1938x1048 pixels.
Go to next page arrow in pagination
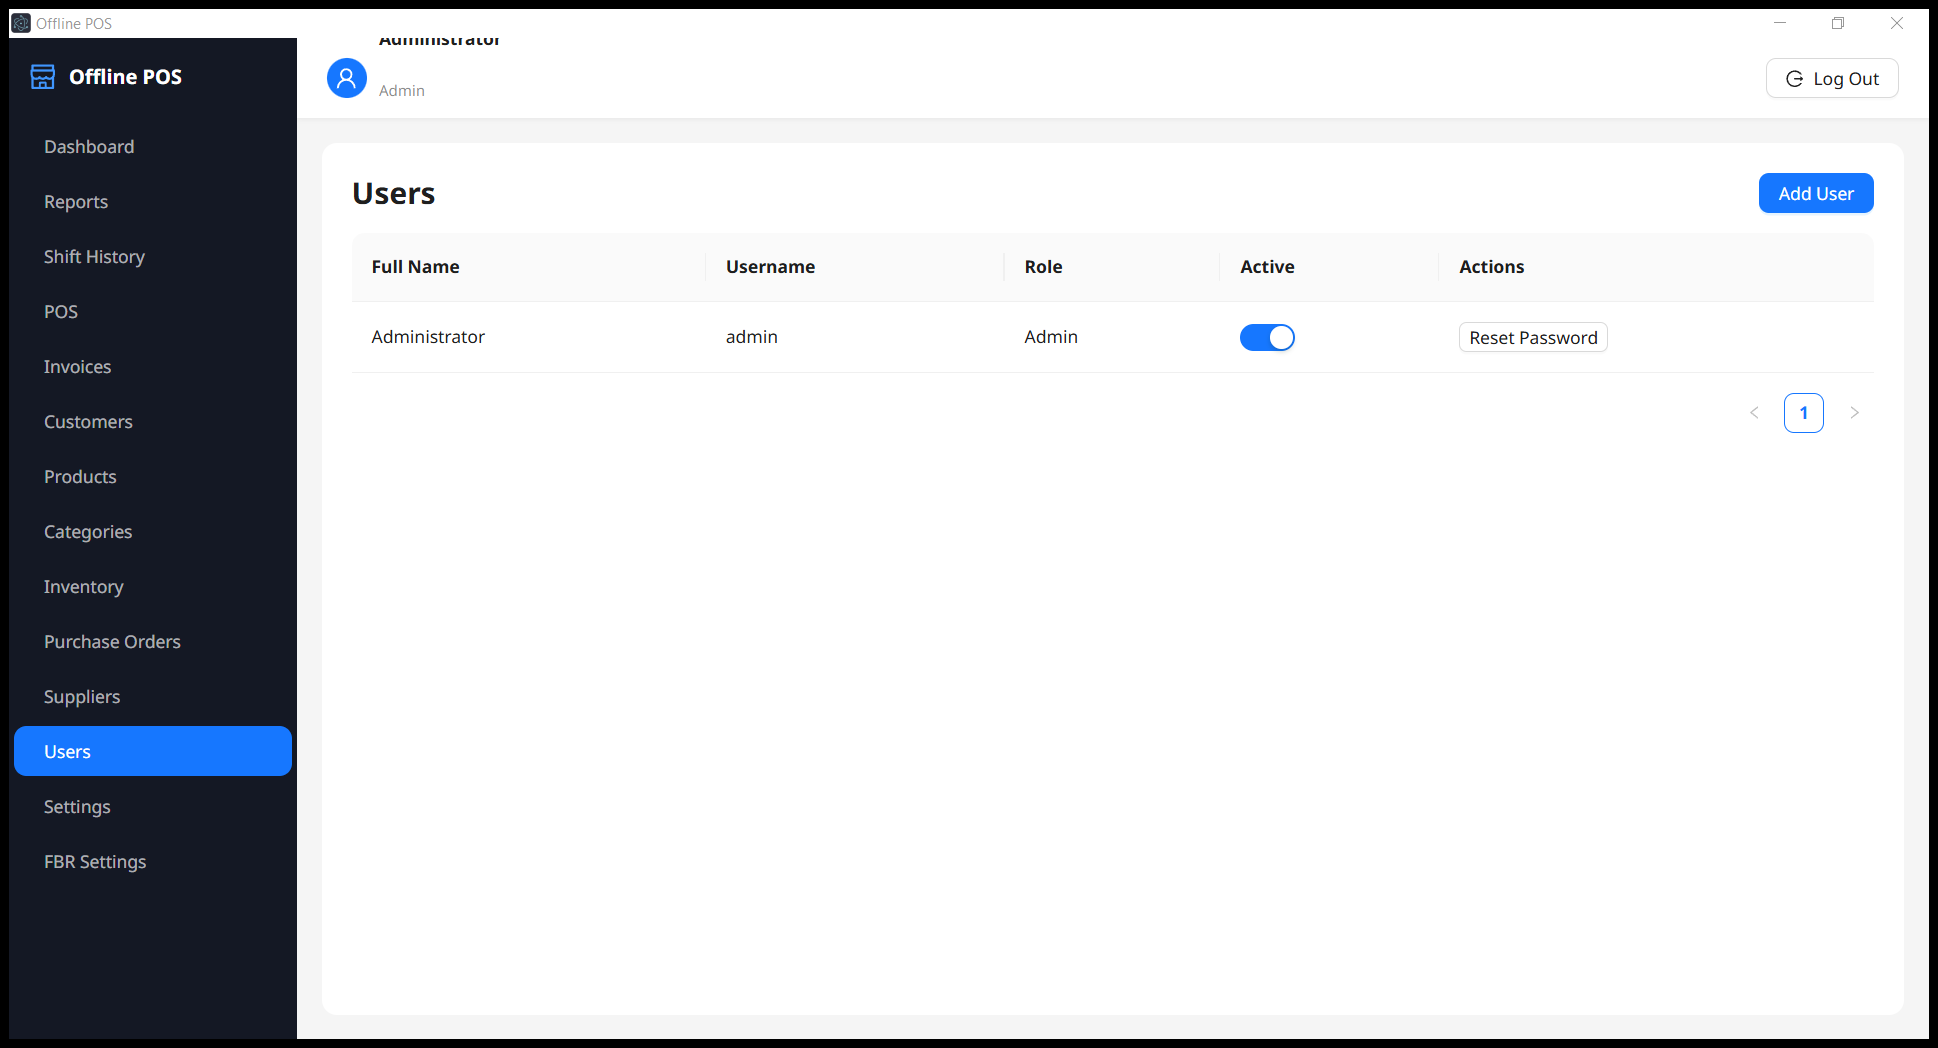[1854, 413]
